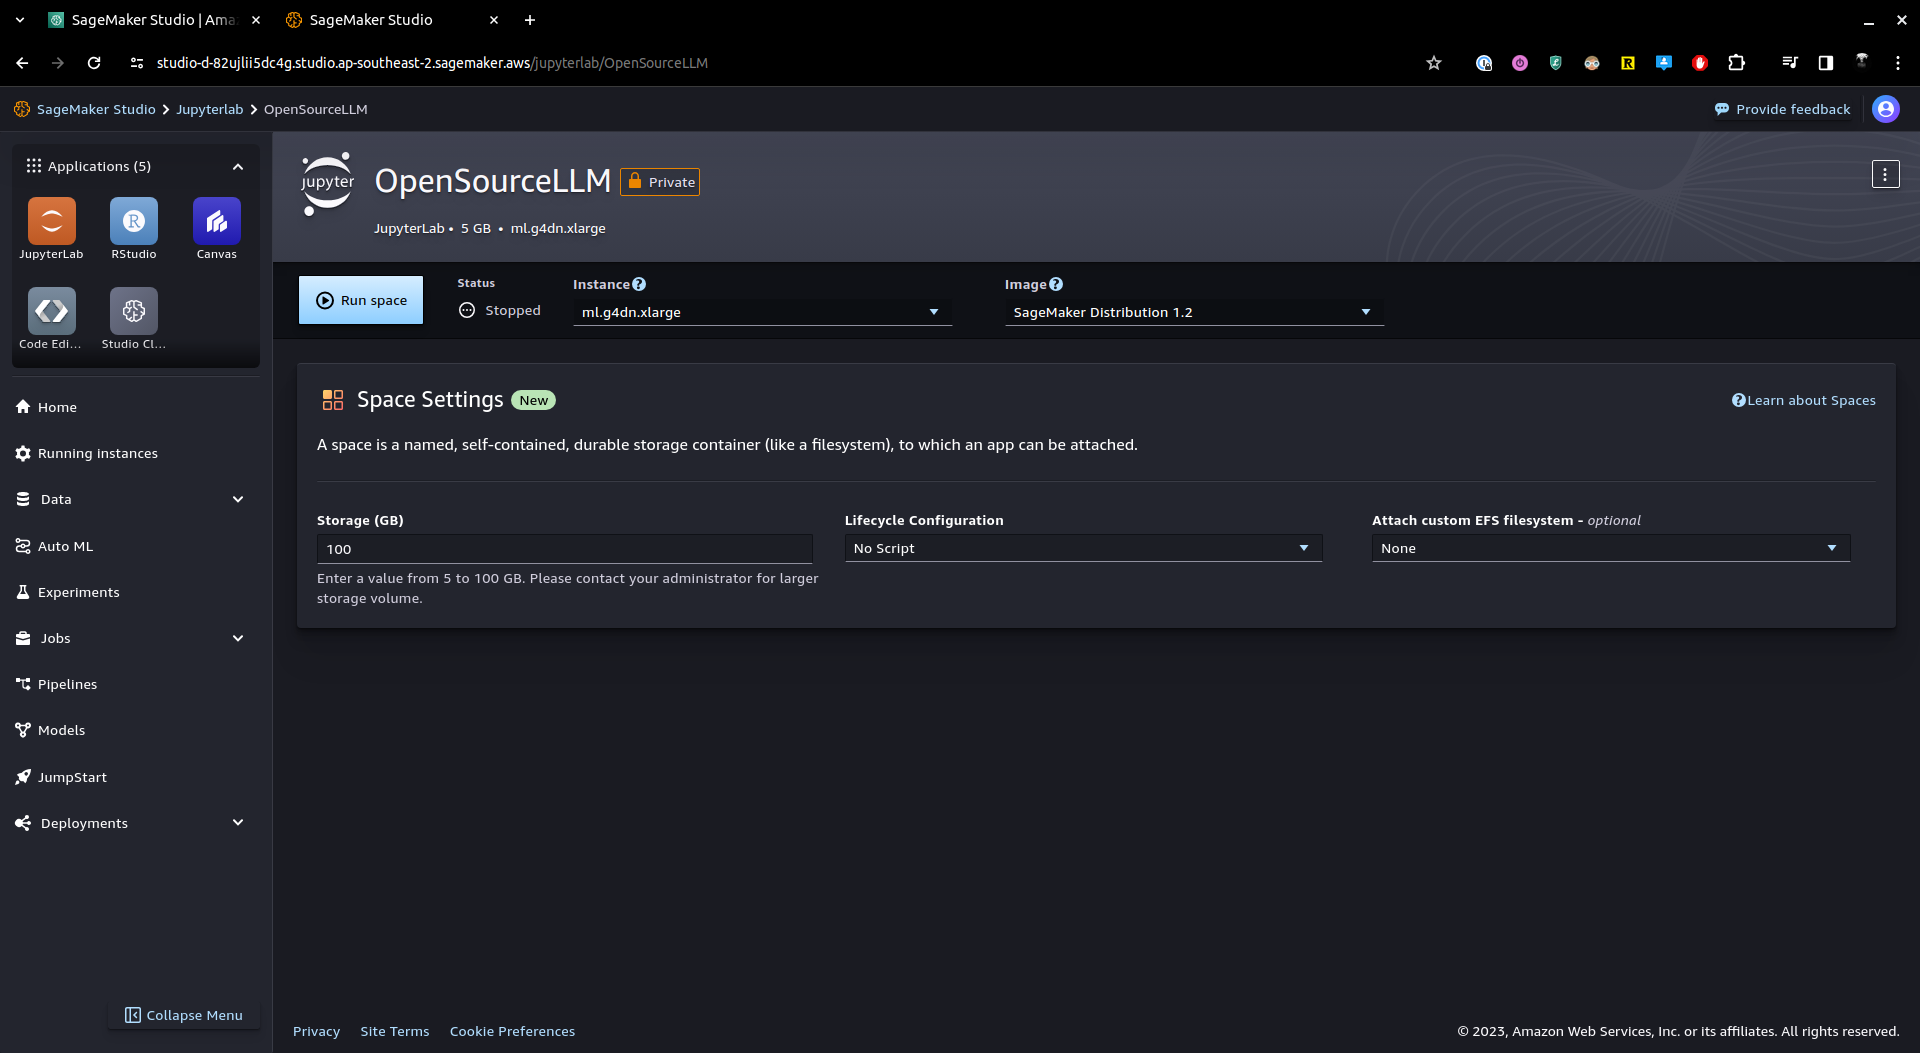Expand the Data section in sidebar
The image size is (1920, 1053).
click(x=237, y=499)
